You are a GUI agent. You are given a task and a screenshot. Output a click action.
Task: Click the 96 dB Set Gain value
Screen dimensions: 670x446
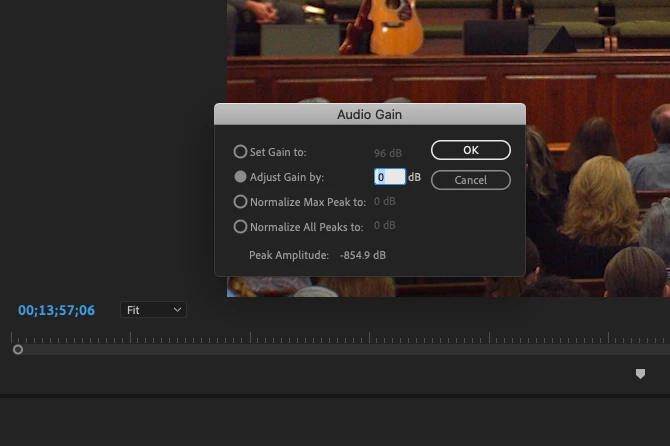(388, 153)
